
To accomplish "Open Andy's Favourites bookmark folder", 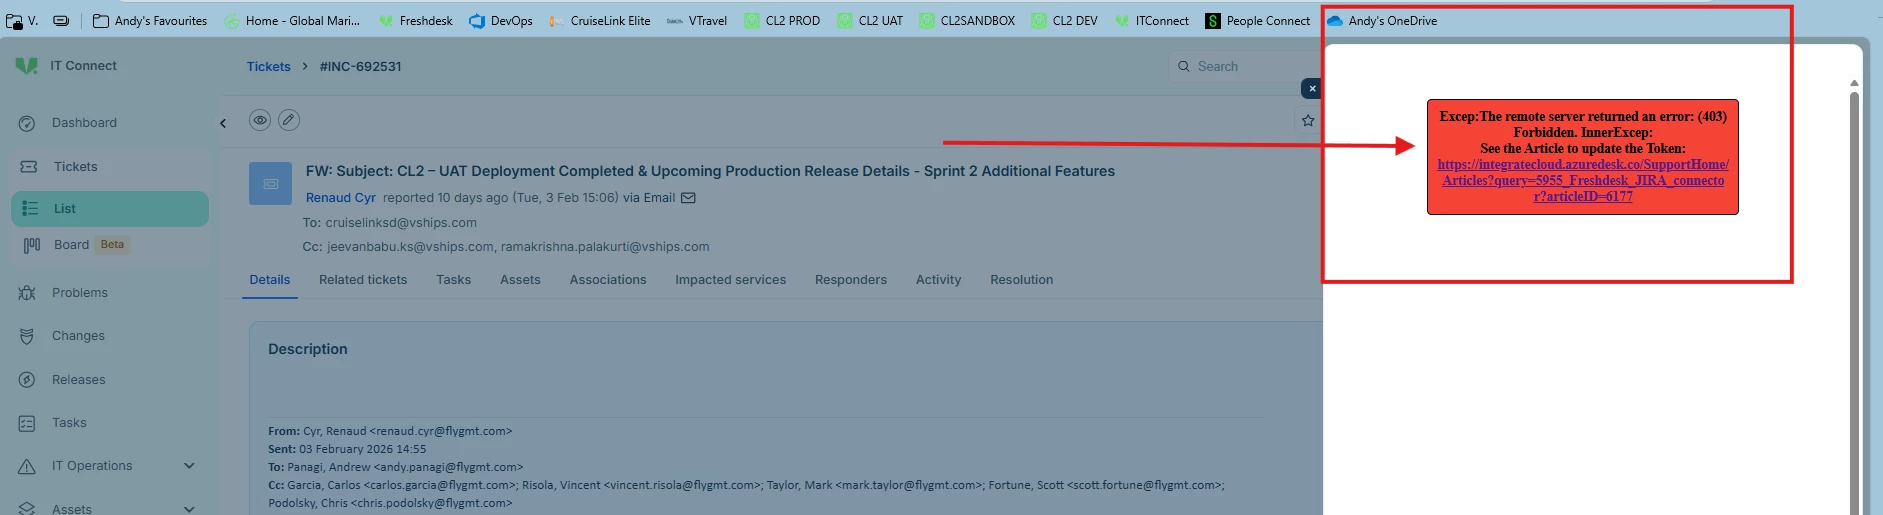I will [x=150, y=20].
